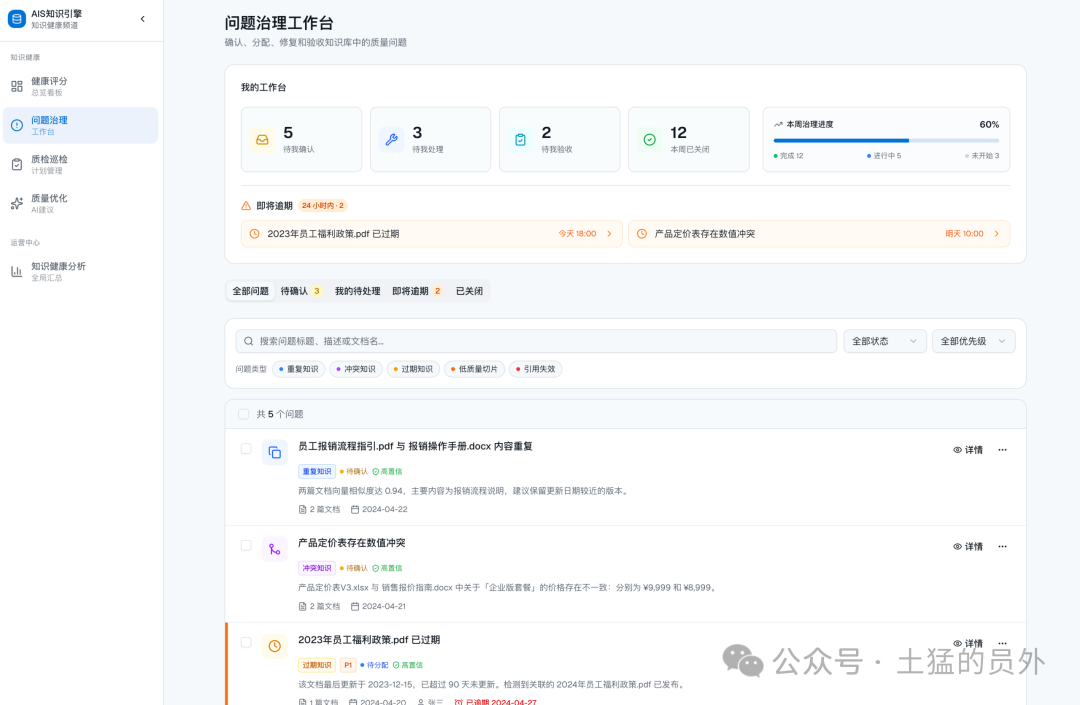Screen dimensions: 1080x705
Task: Switch to the 我的待处理 tab
Action: point(357,291)
